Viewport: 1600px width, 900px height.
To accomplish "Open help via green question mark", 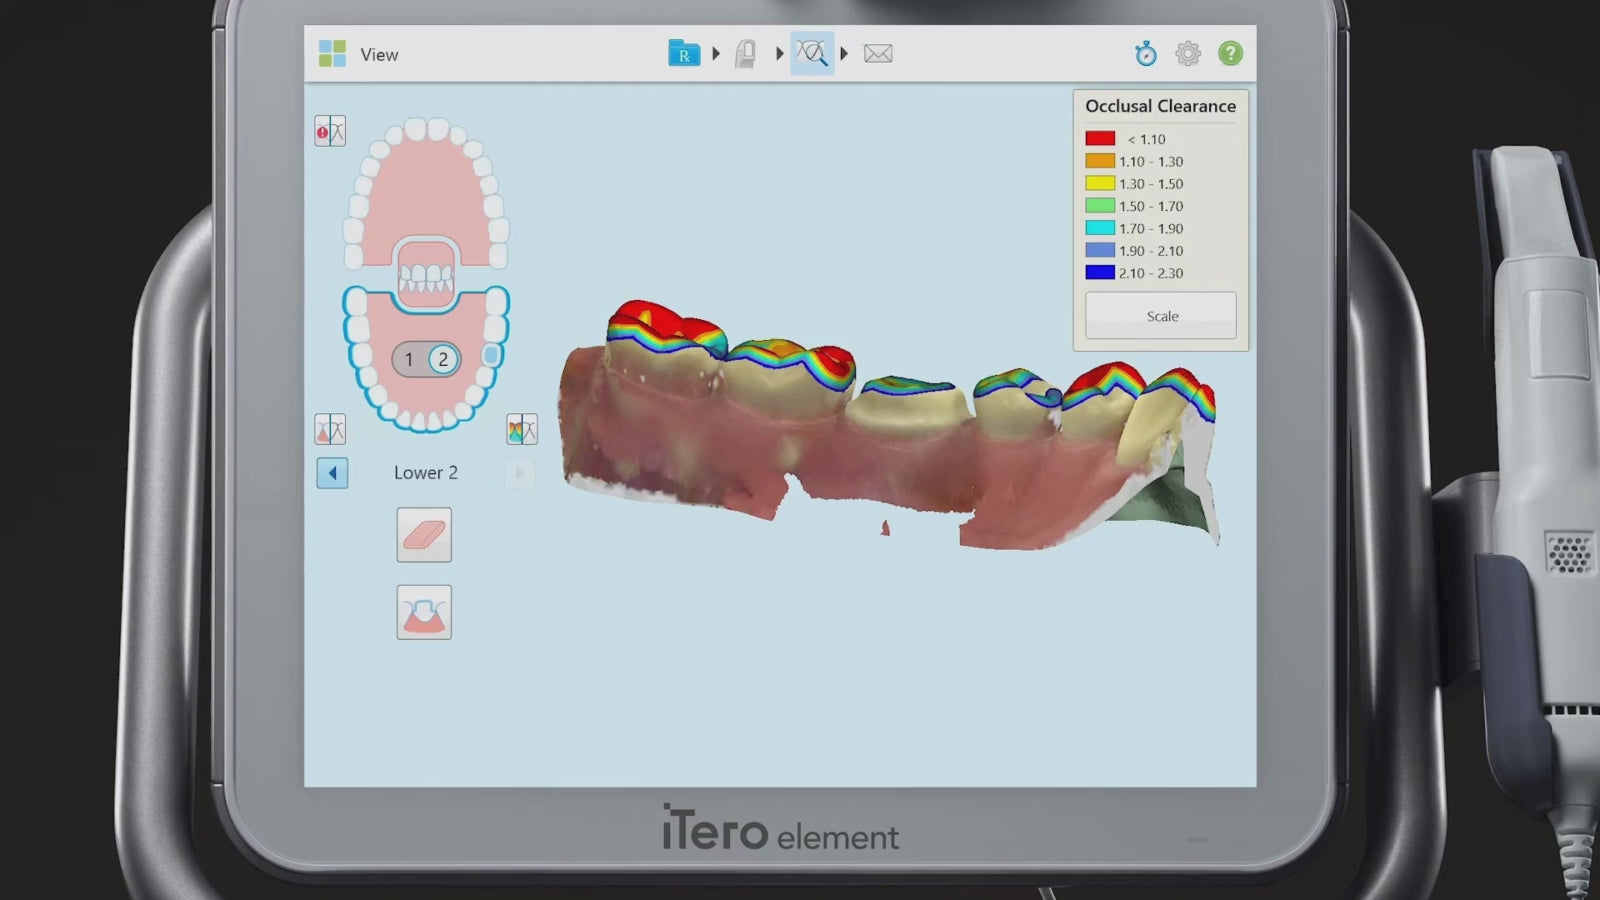I will tap(1230, 54).
